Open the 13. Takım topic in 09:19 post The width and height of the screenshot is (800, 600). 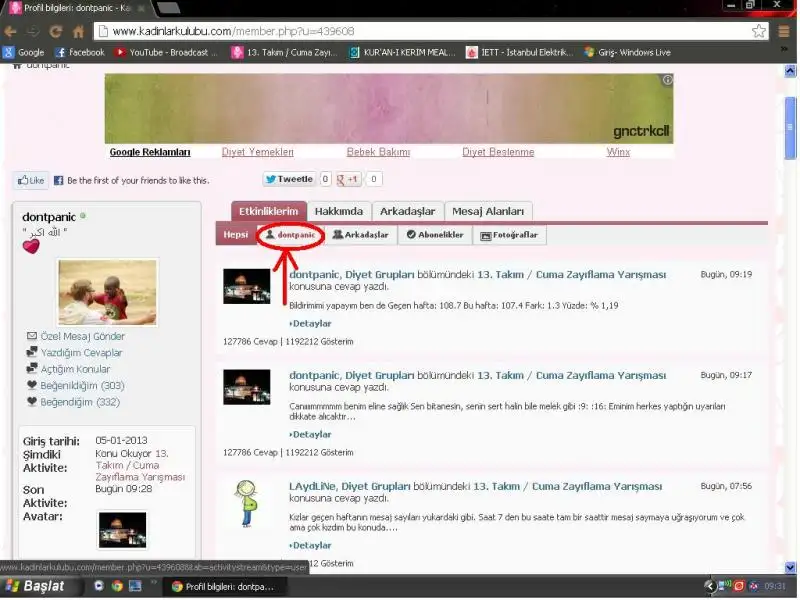(571, 275)
